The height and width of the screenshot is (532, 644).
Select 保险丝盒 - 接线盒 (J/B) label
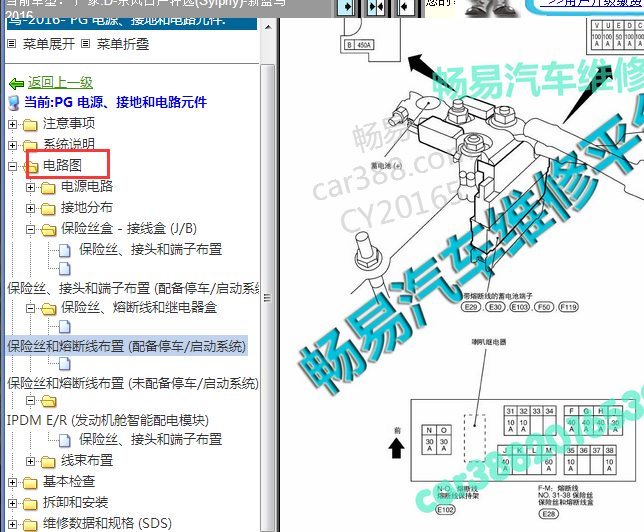click(x=129, y=228)
